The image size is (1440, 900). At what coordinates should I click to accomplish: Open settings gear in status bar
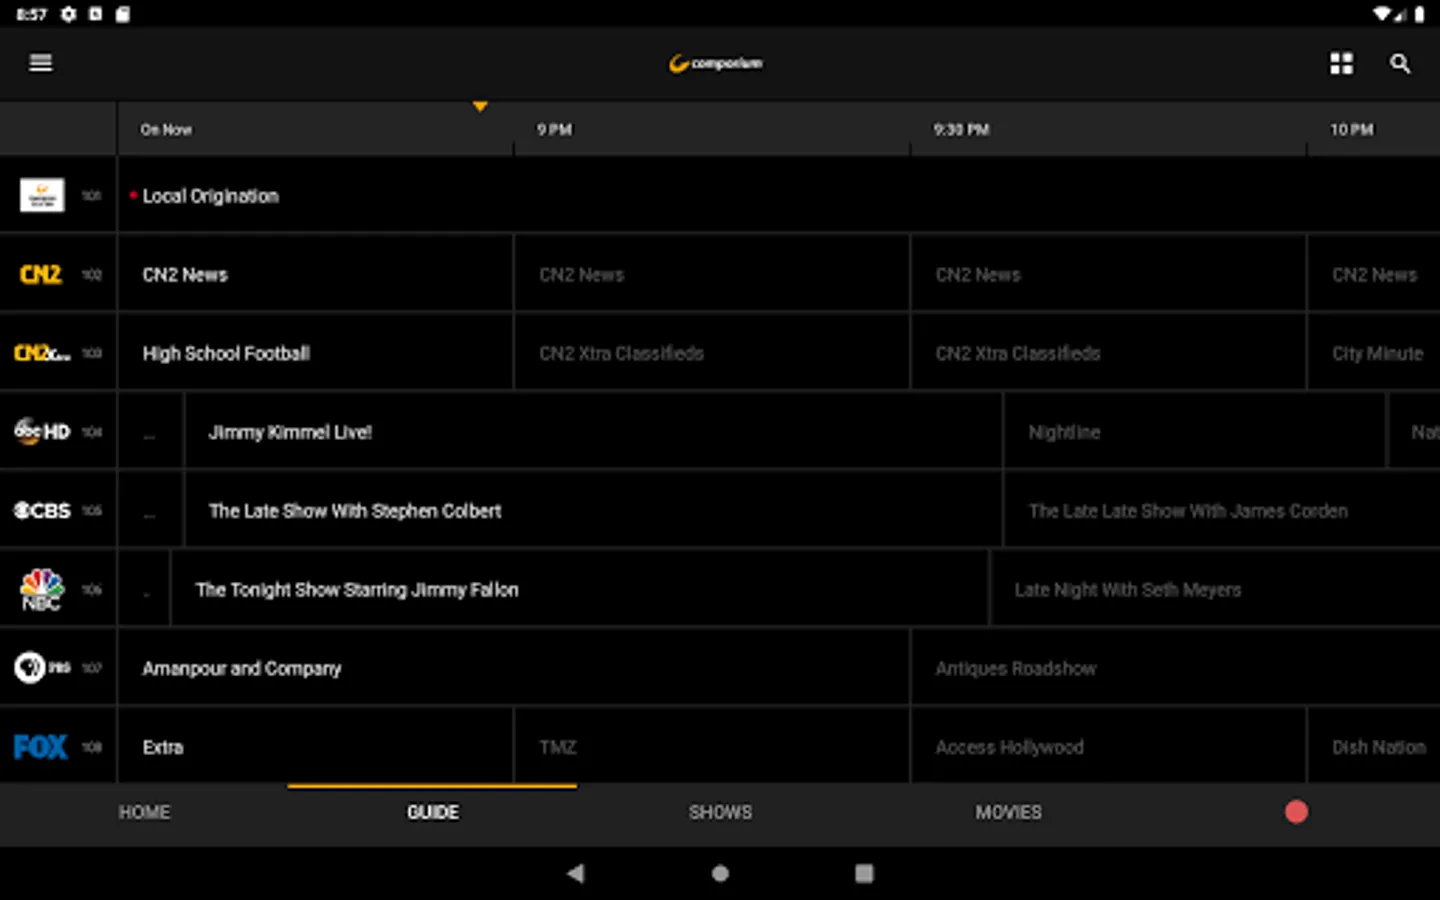pyautogui.click(x=68, y=14)
